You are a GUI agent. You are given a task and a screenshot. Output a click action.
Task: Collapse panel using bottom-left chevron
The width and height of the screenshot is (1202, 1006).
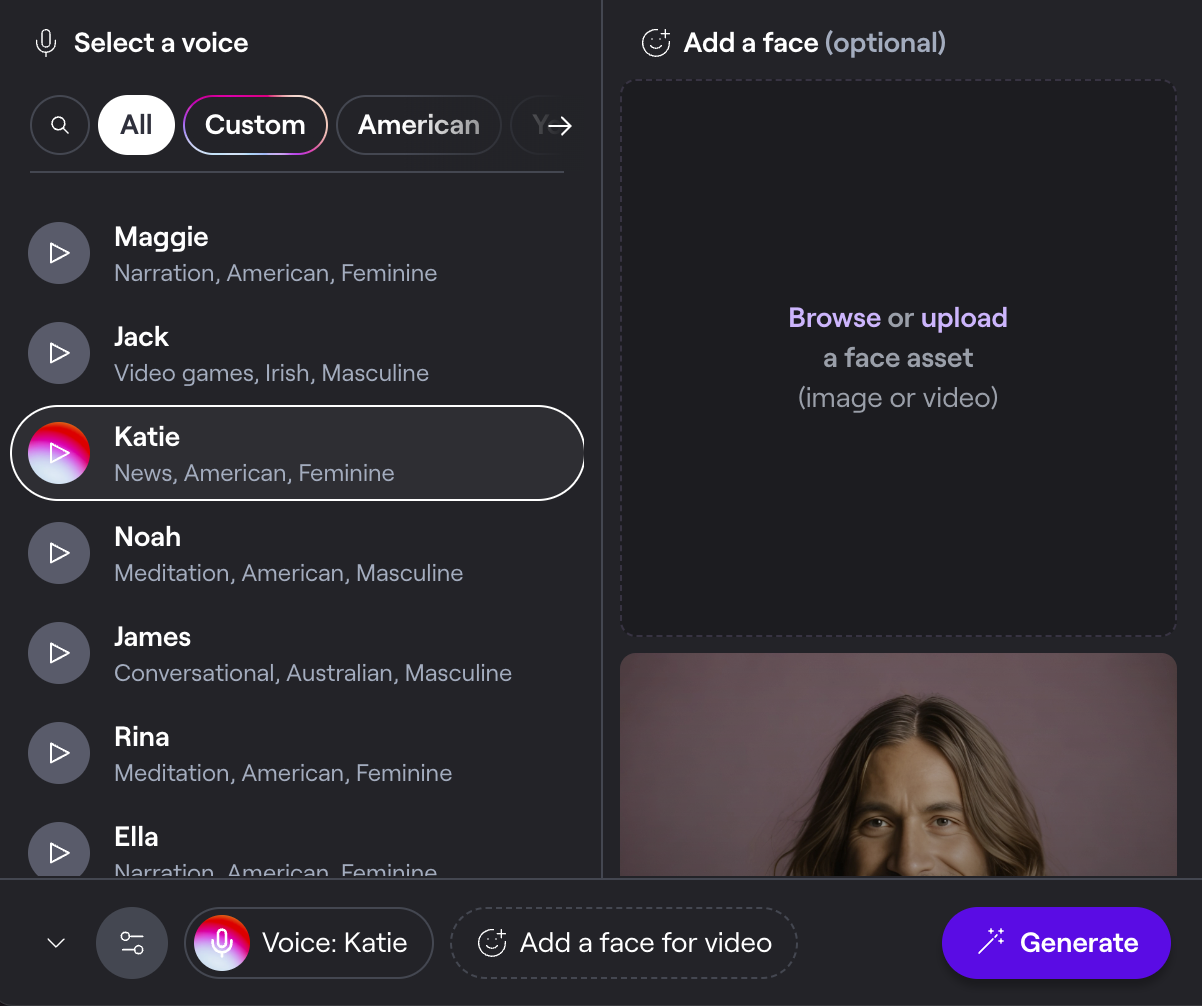pos(57,943)
